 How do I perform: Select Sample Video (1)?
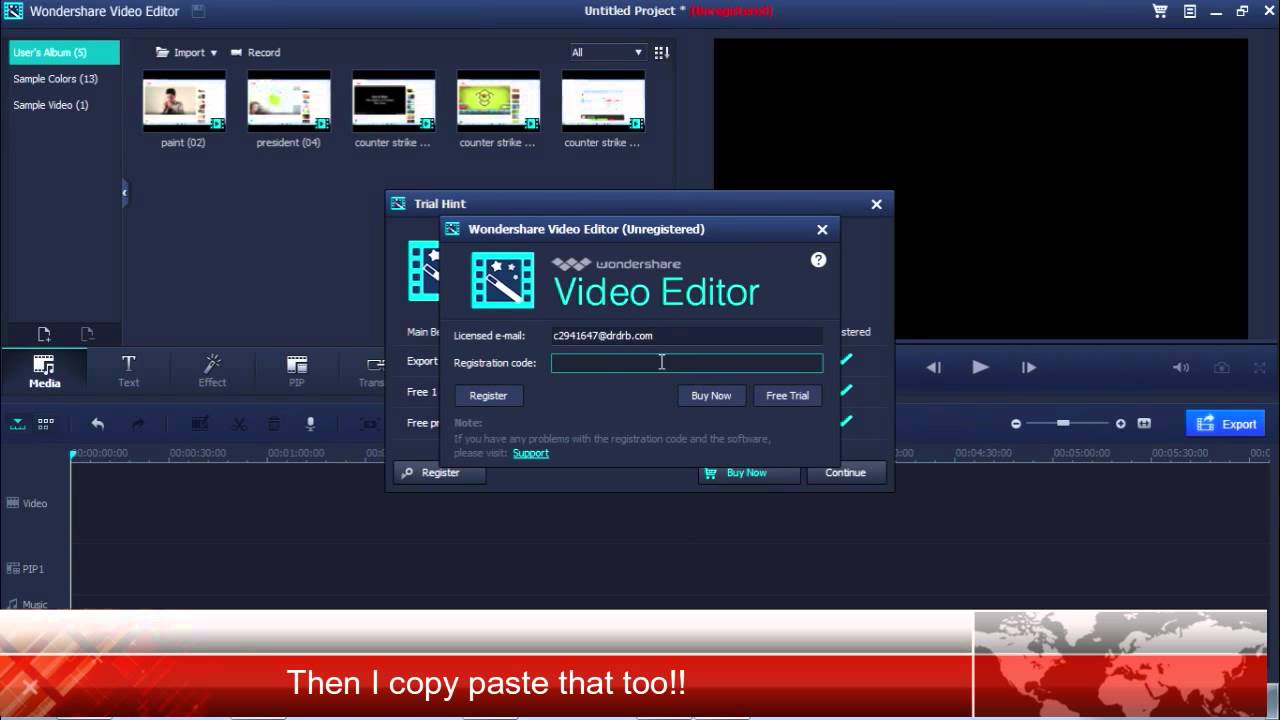point(50,104)
